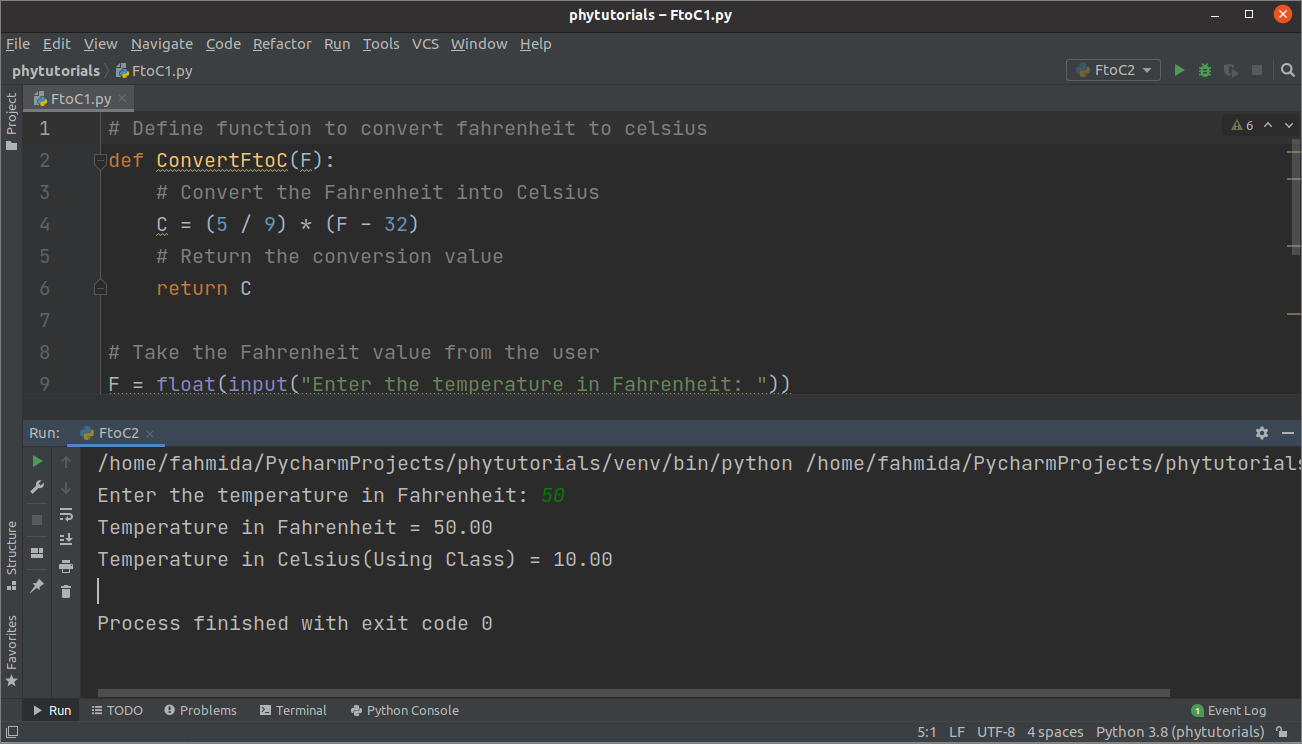
Task: Toggle the pin tab icon in Run panel
Action: [37, 586]
